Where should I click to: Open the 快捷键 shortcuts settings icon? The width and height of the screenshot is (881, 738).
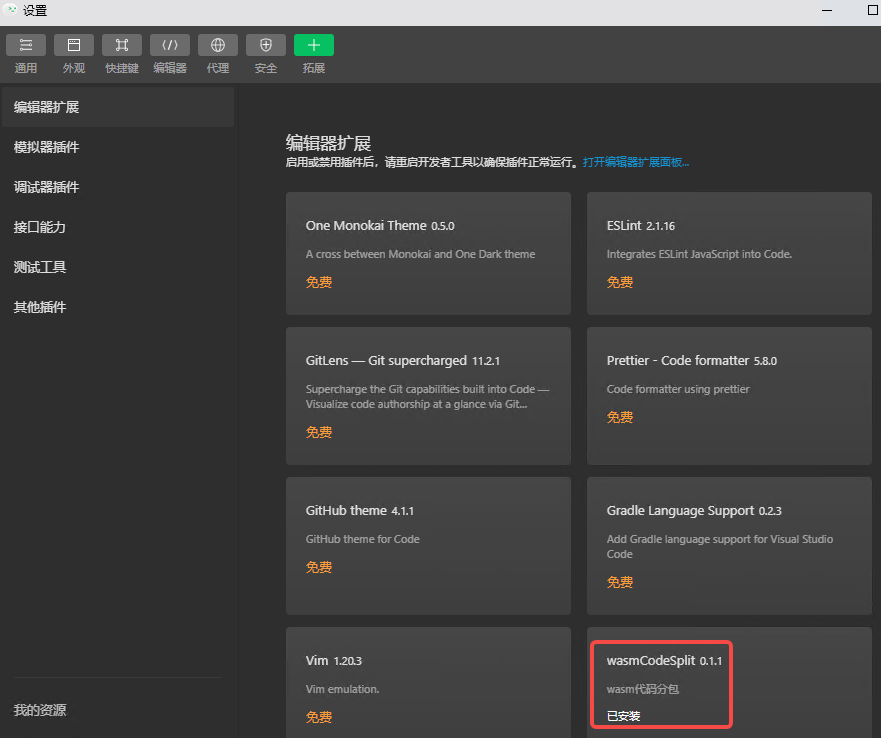point(122,45)
